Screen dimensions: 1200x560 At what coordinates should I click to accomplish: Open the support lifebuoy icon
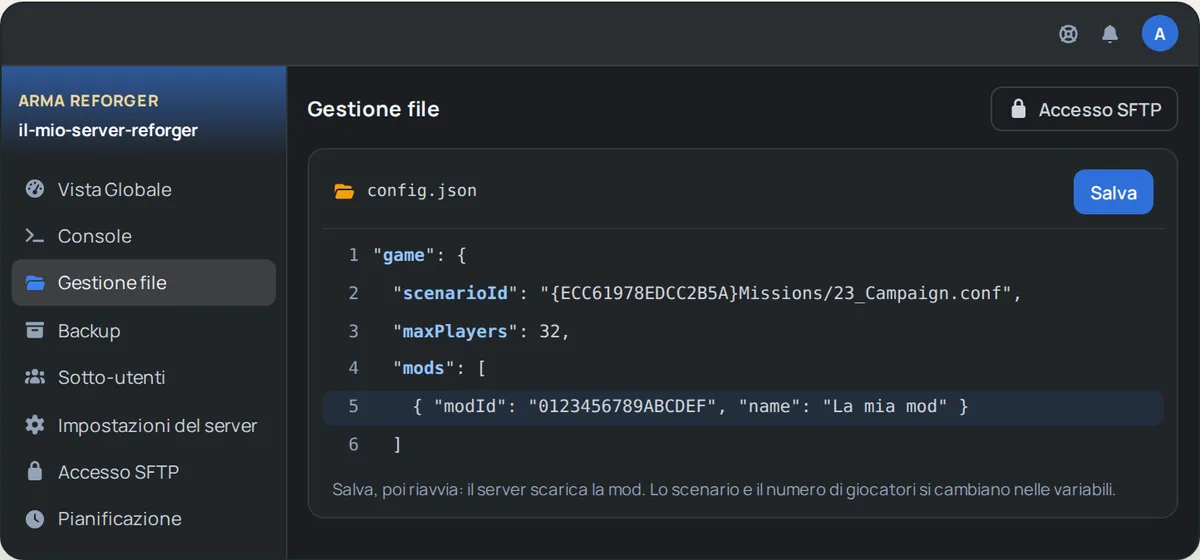coord(1068,34)
